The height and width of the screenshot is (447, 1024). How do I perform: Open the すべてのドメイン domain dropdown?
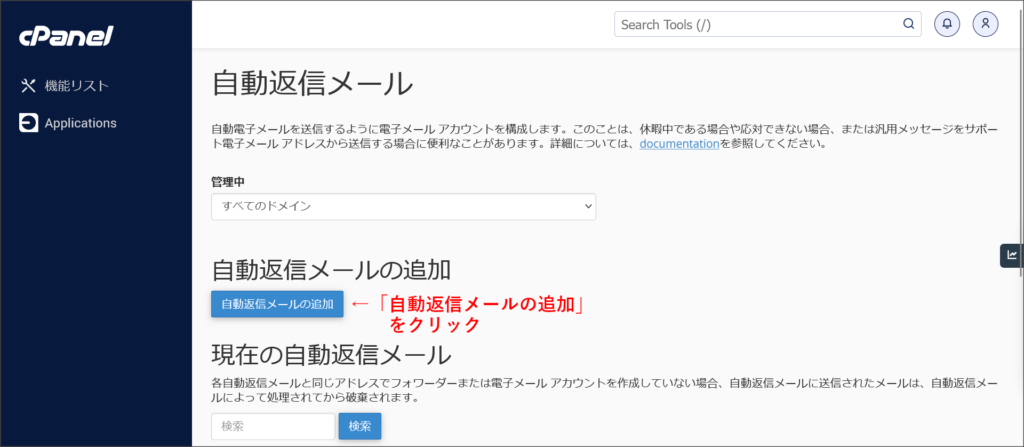[x=403, y=206]
